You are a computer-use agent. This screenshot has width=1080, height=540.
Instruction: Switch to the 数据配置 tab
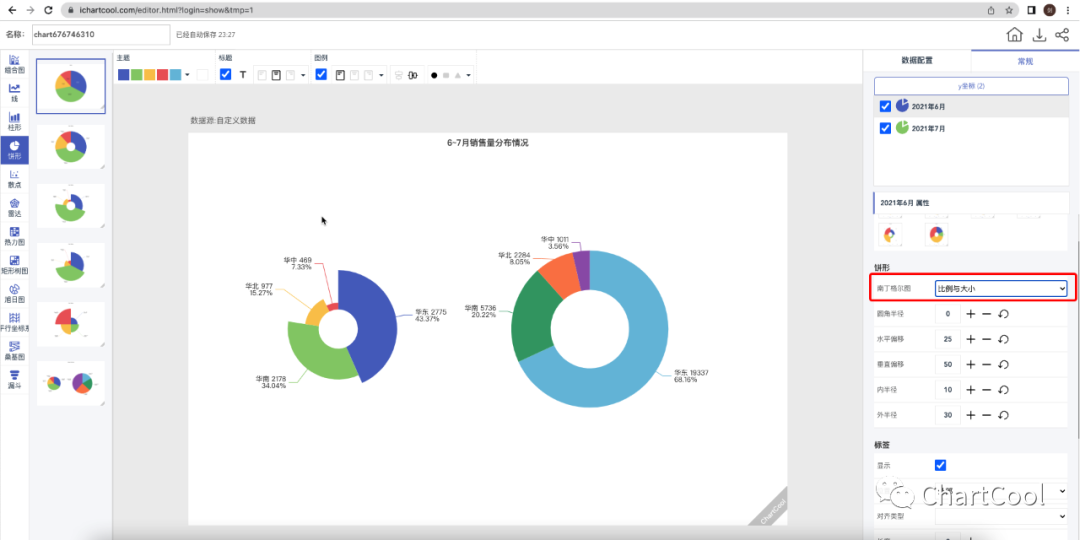pos(917,61)
